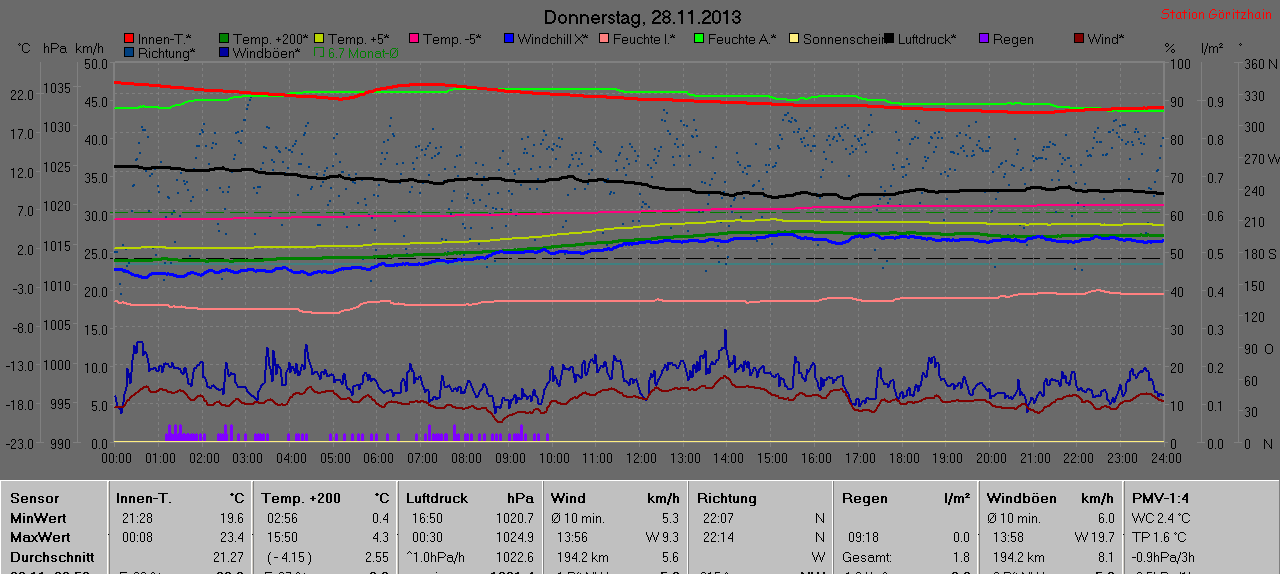The width and height of the screenshot is (1280, 574).
Task: Select the Temp. +200* legend label
Action: pos(271,39)
